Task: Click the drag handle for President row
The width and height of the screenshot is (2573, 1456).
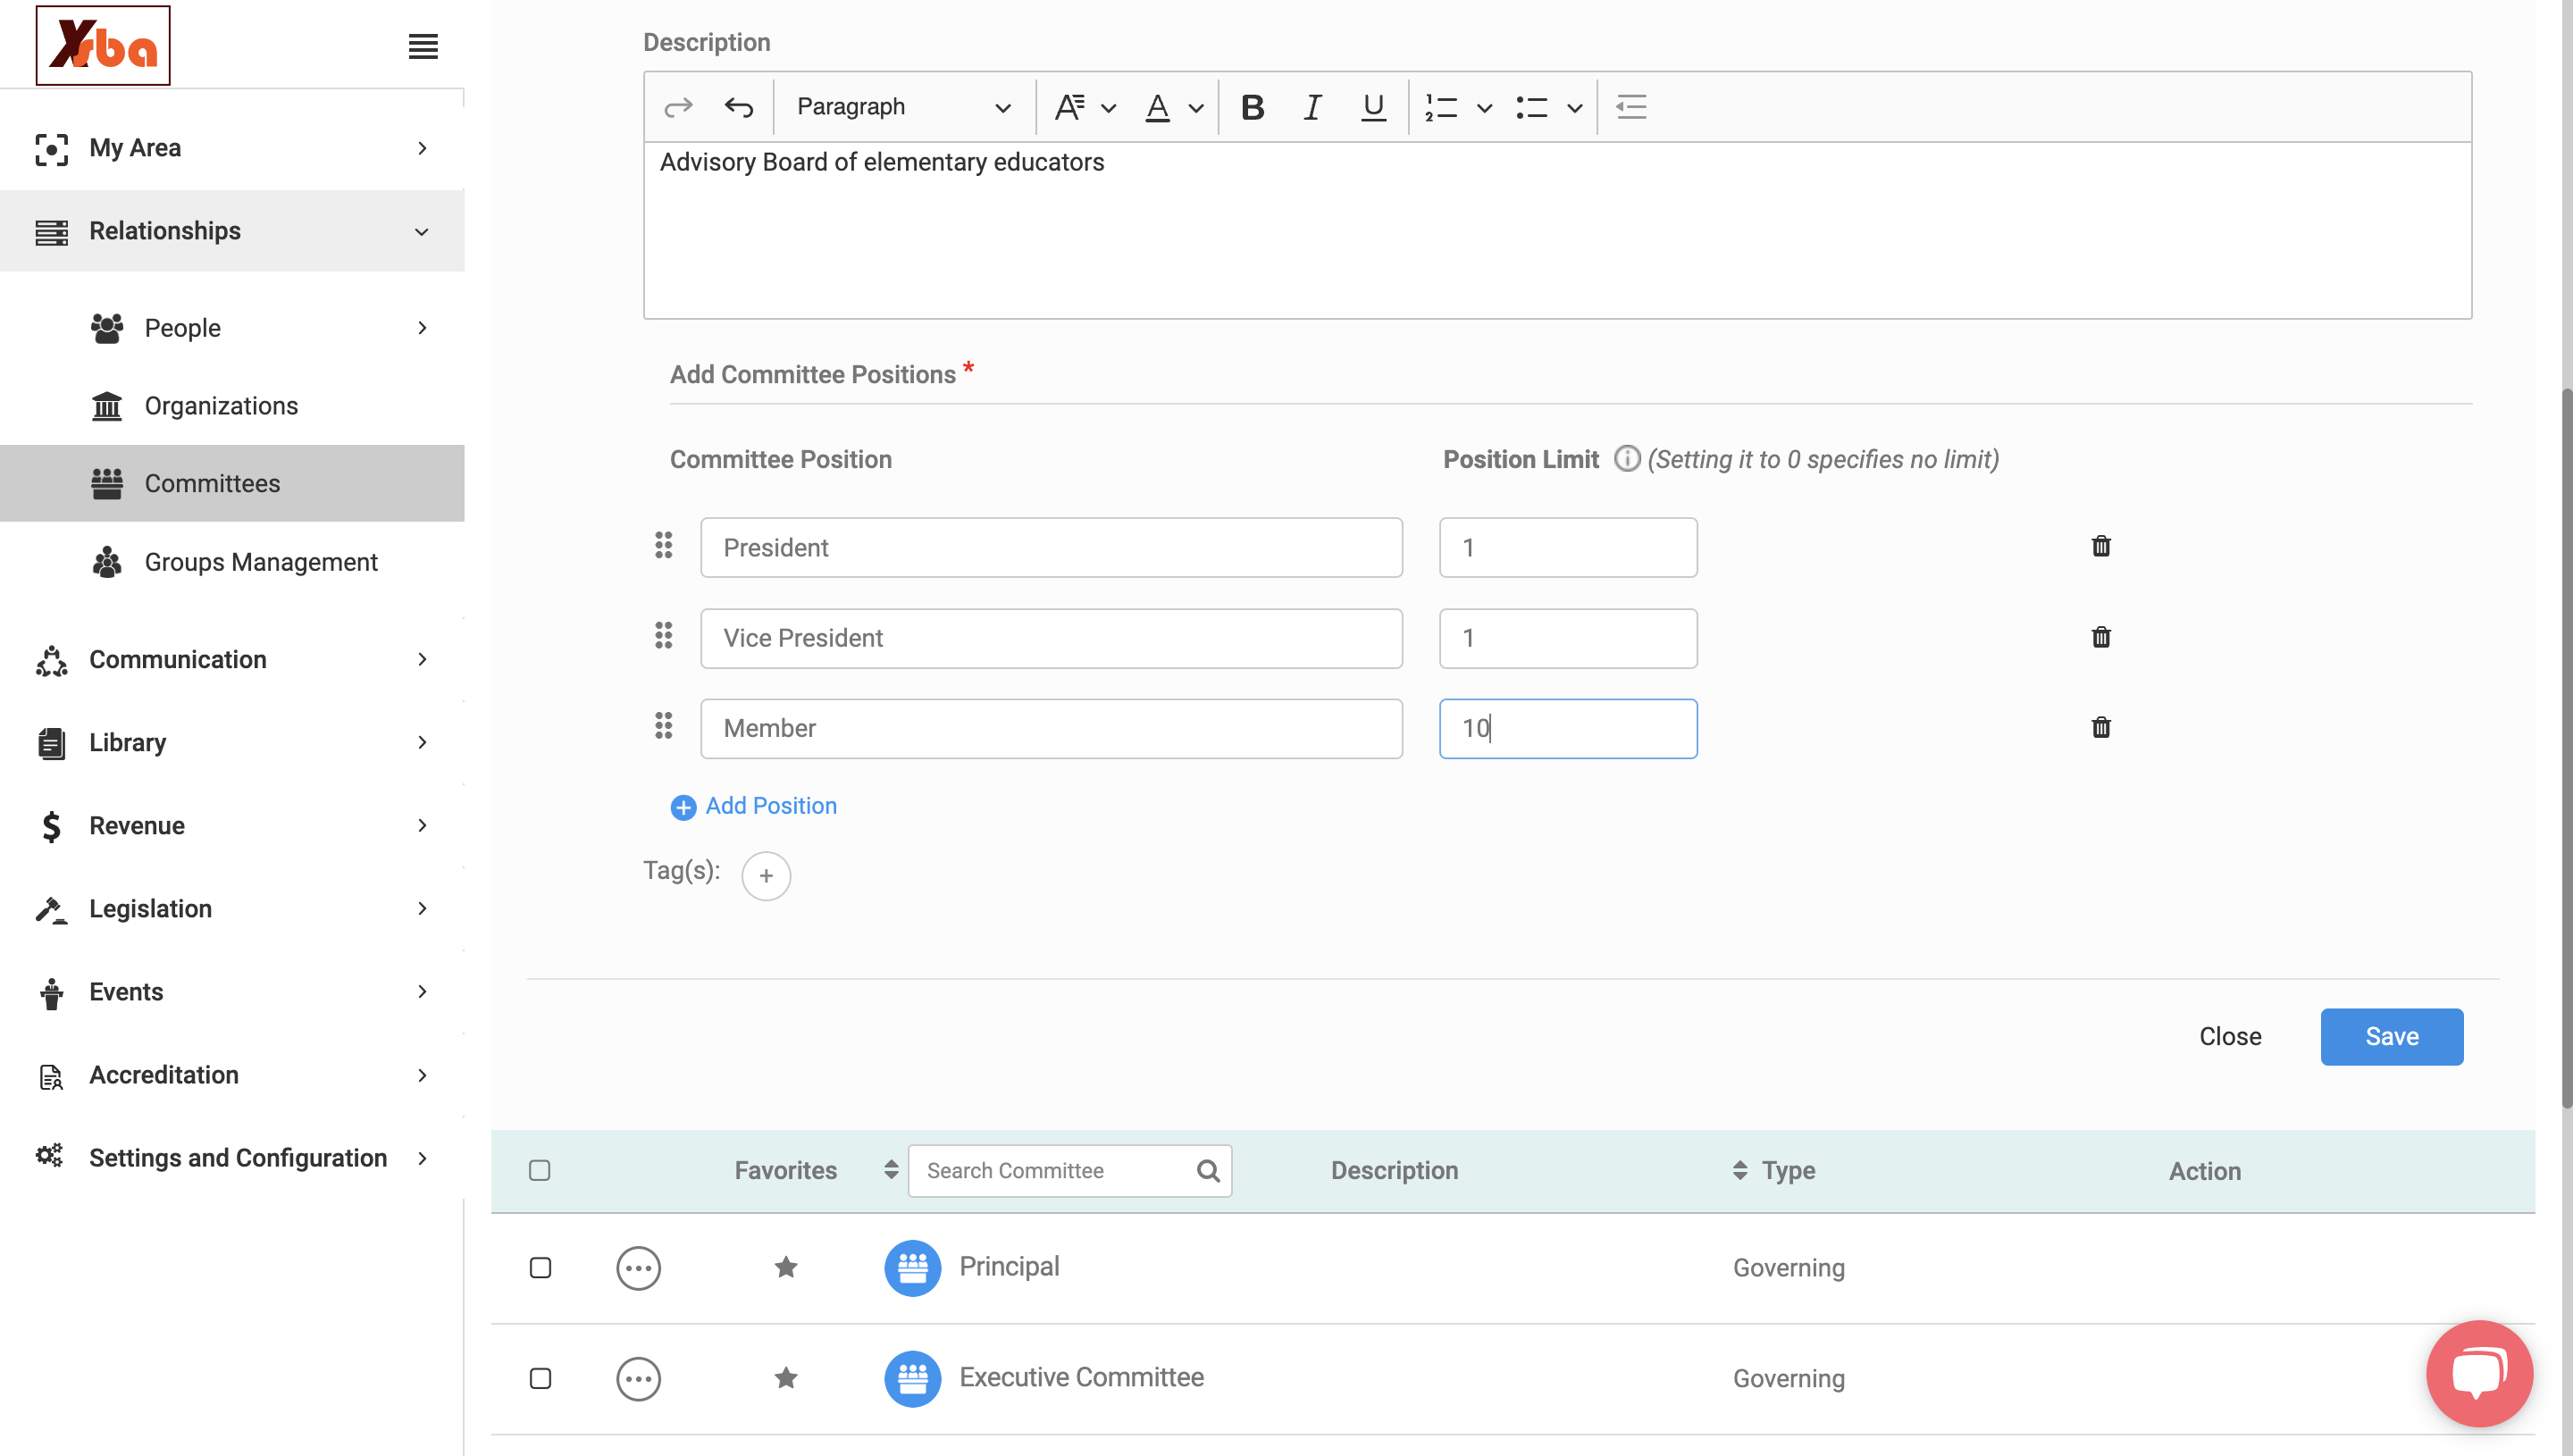Action: (x=663, y=545)
